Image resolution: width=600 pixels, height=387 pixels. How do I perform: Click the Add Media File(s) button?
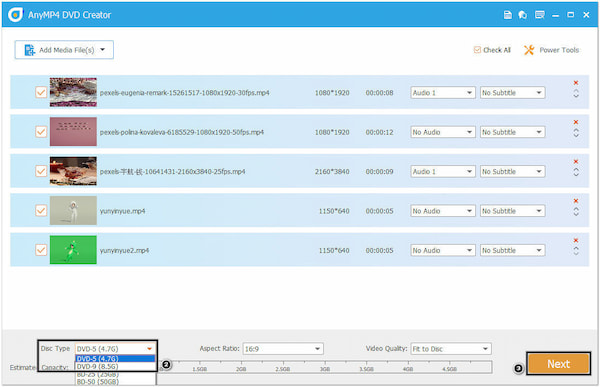[x=64, y=50]
